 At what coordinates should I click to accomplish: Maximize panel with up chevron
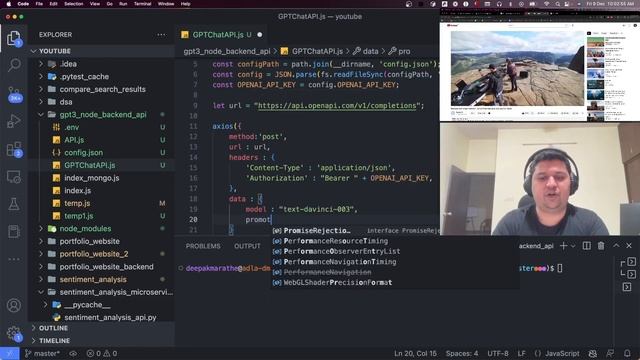(x=616, y=246)
